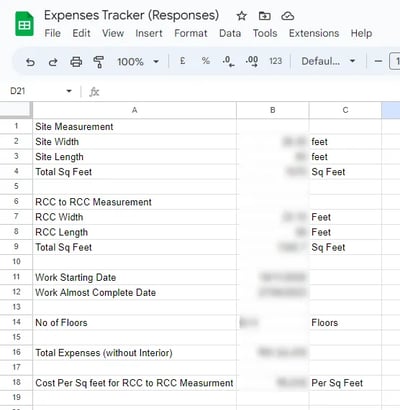Select the Work Starting Date cell
This screenshot has height=410, width=400.
pos(135,277)
